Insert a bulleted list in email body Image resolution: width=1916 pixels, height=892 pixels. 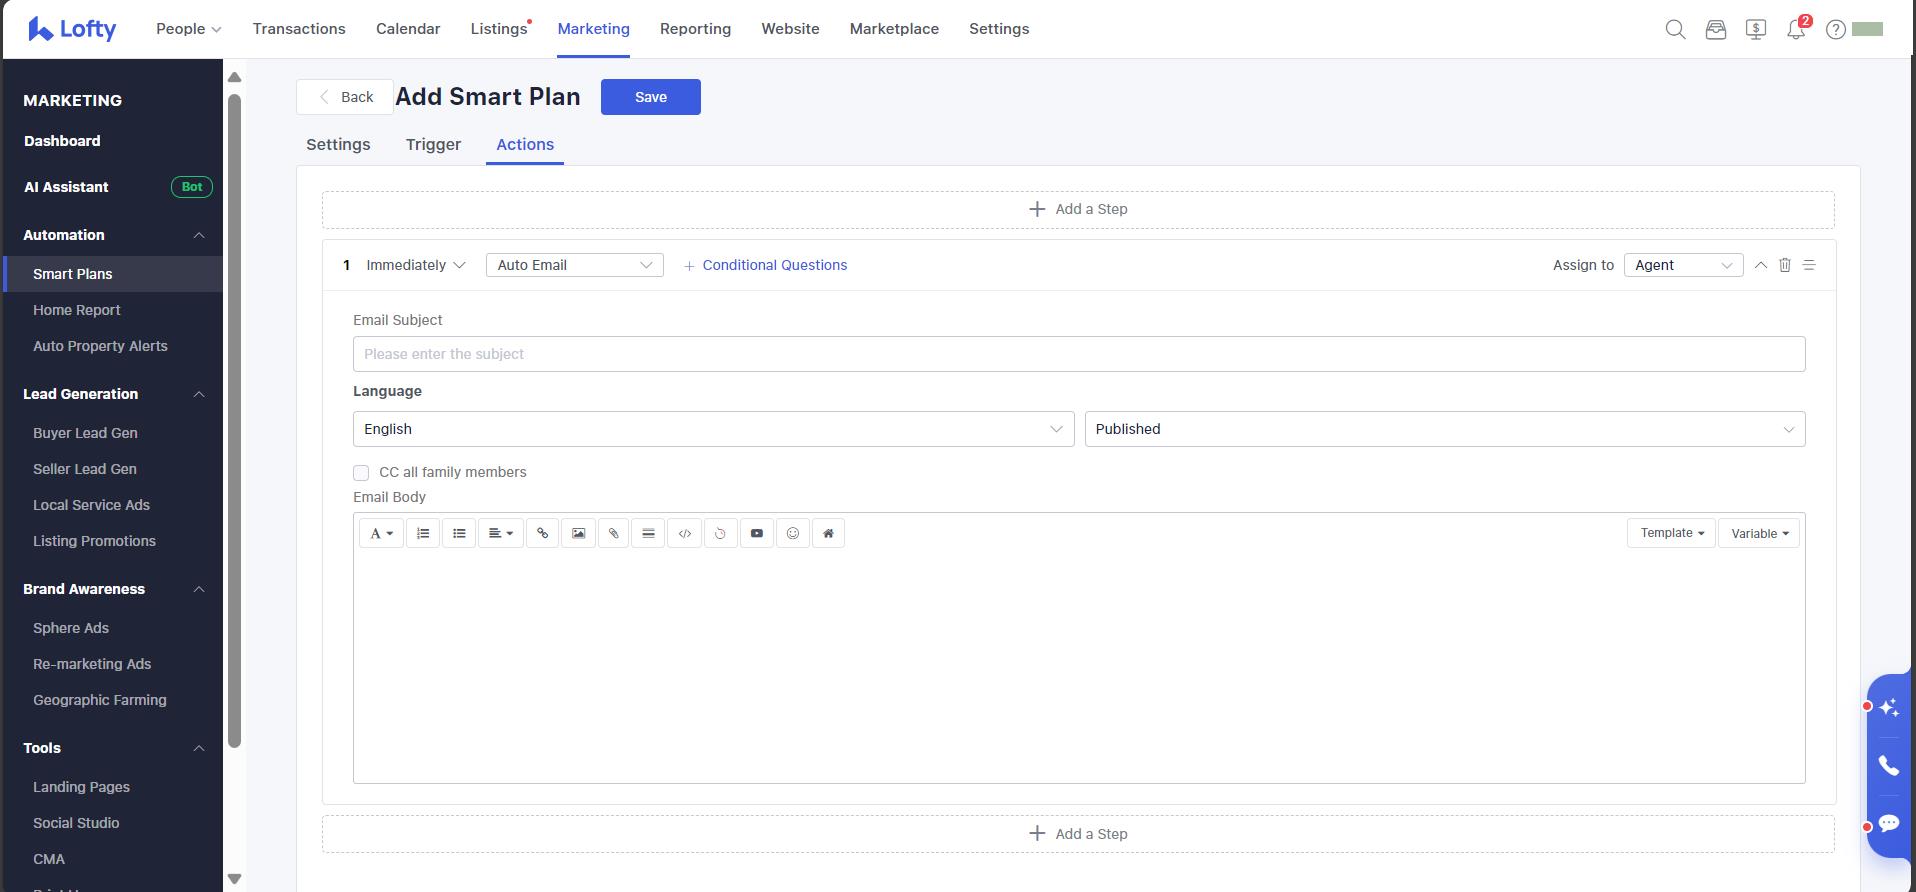(x=459, y=533)
